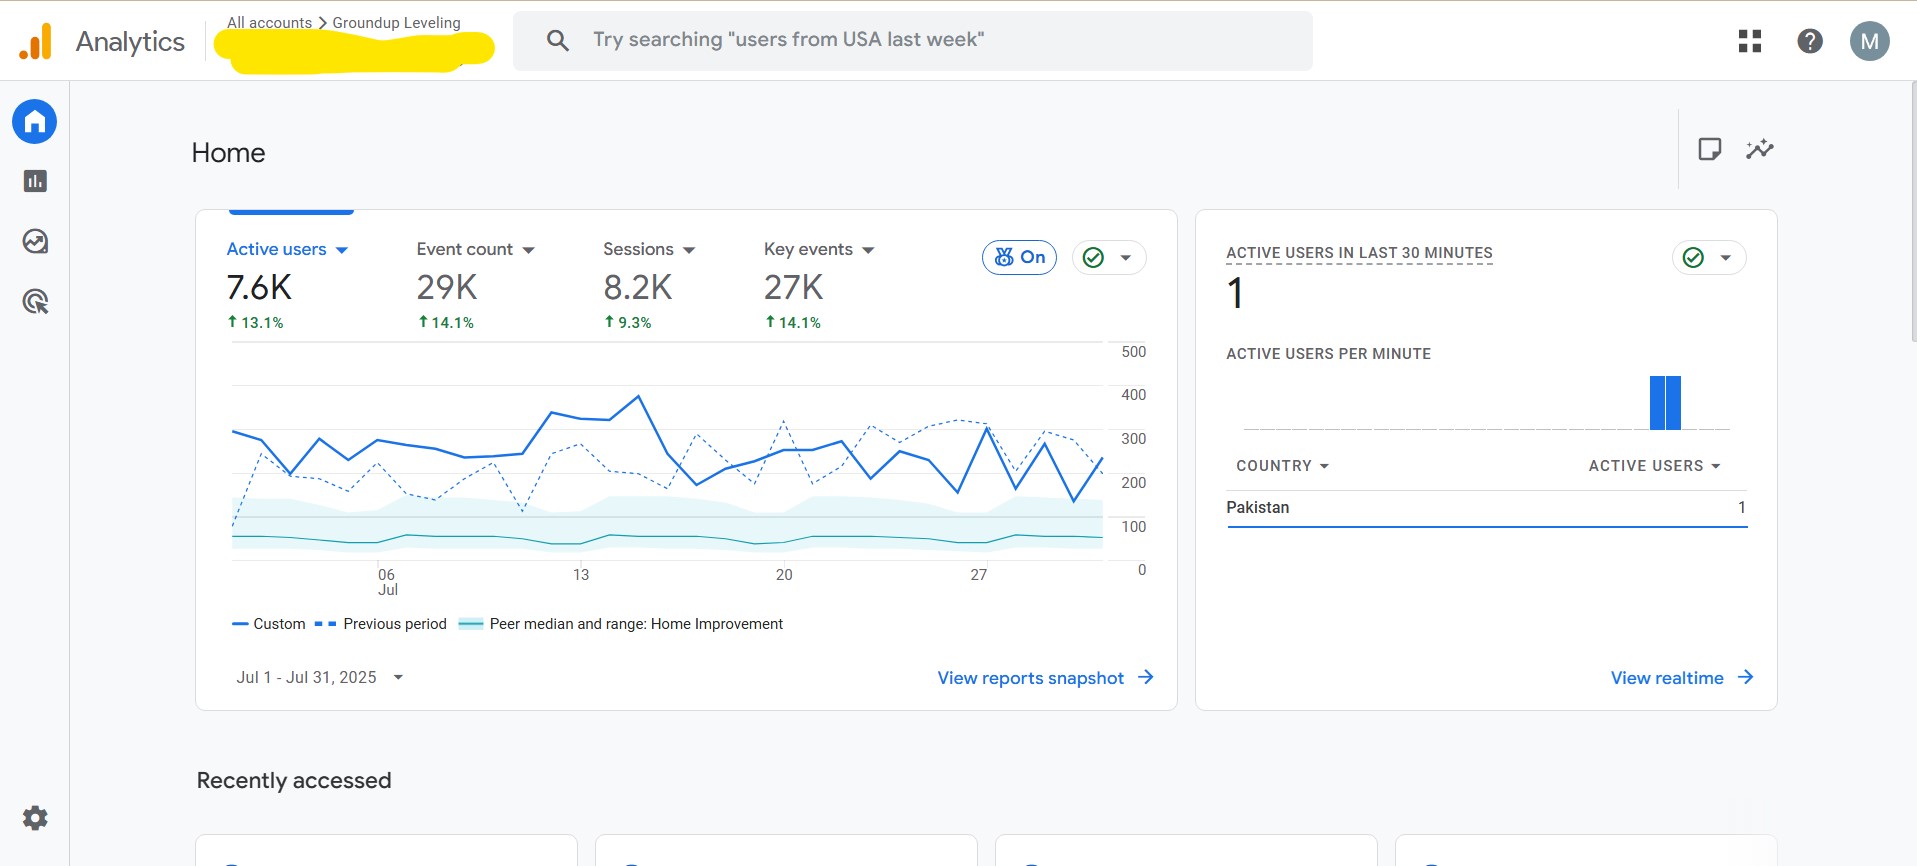The image size is (1917, 866).
Task: Open the Home icon in the sidebar
Action: coord(35,122)
